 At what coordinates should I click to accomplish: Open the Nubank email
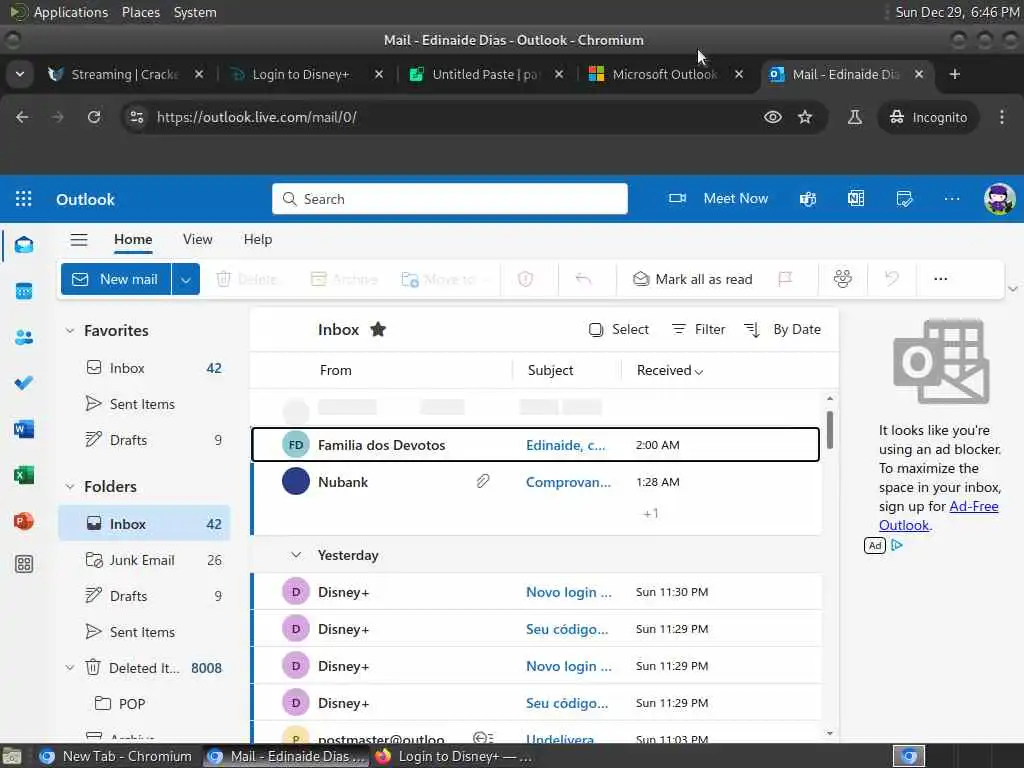pyautogui.click(x=536, y=482)
